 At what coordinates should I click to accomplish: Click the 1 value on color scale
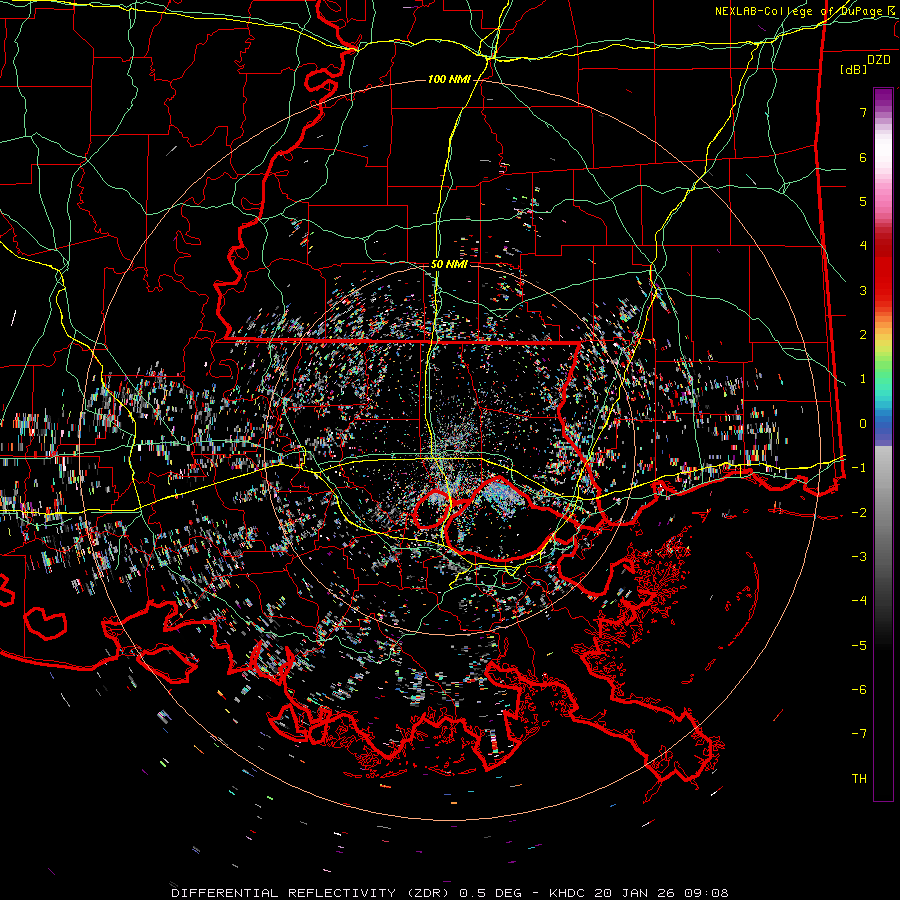click(x=863, y=379)
